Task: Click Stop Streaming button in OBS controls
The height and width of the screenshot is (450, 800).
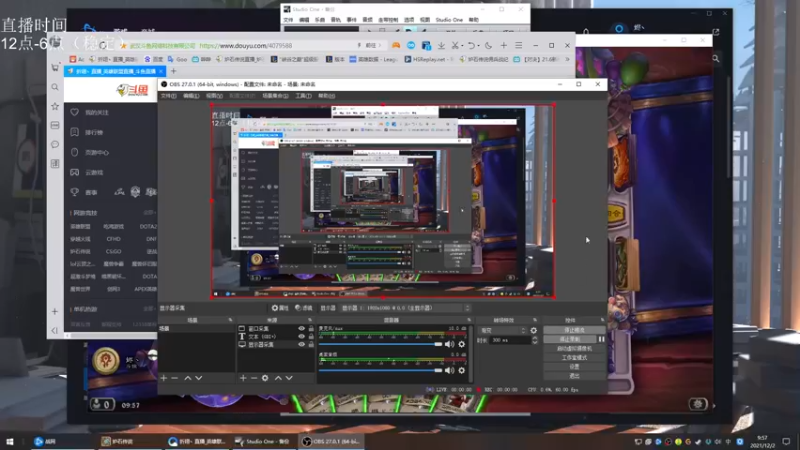Action: coord(574,330)
